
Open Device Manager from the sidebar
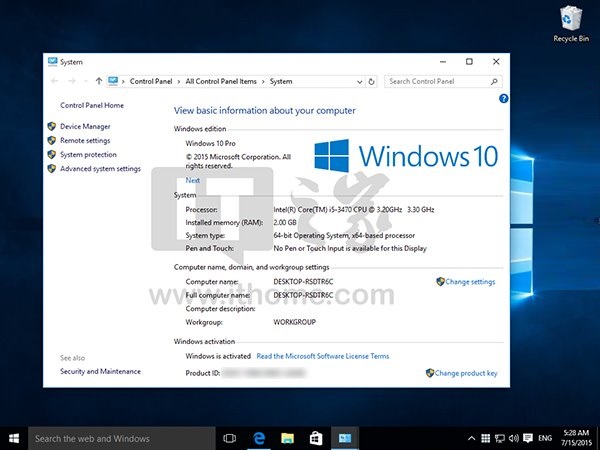pos(85,126)
